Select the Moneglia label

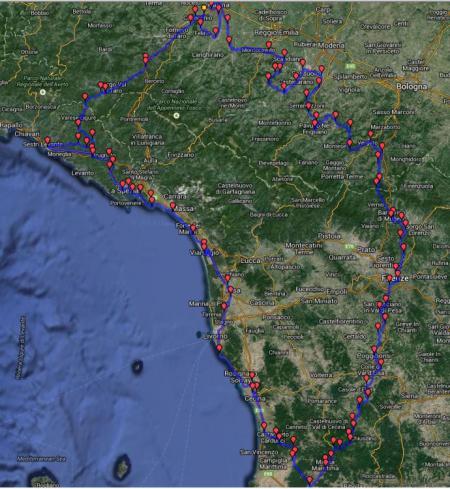point(59,154)
